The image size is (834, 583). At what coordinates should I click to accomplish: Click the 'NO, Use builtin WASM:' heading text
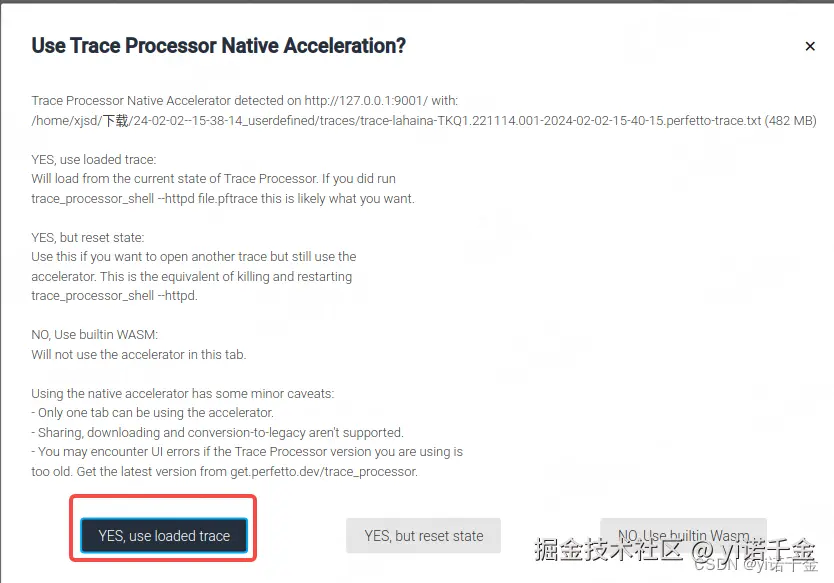pyautogui.click(x=95, y=335)
